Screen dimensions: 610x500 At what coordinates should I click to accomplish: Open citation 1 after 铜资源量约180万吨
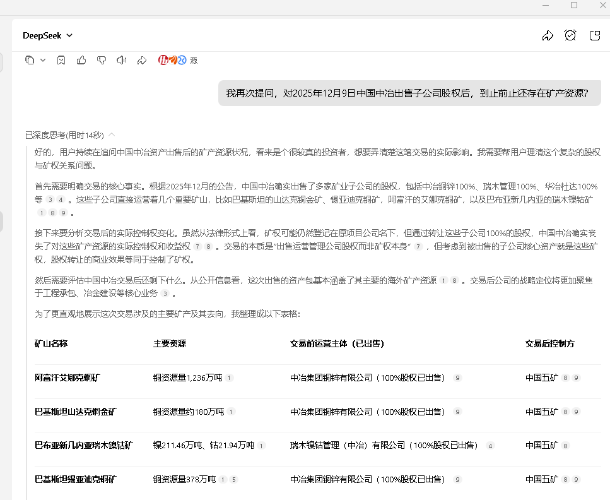231,412
